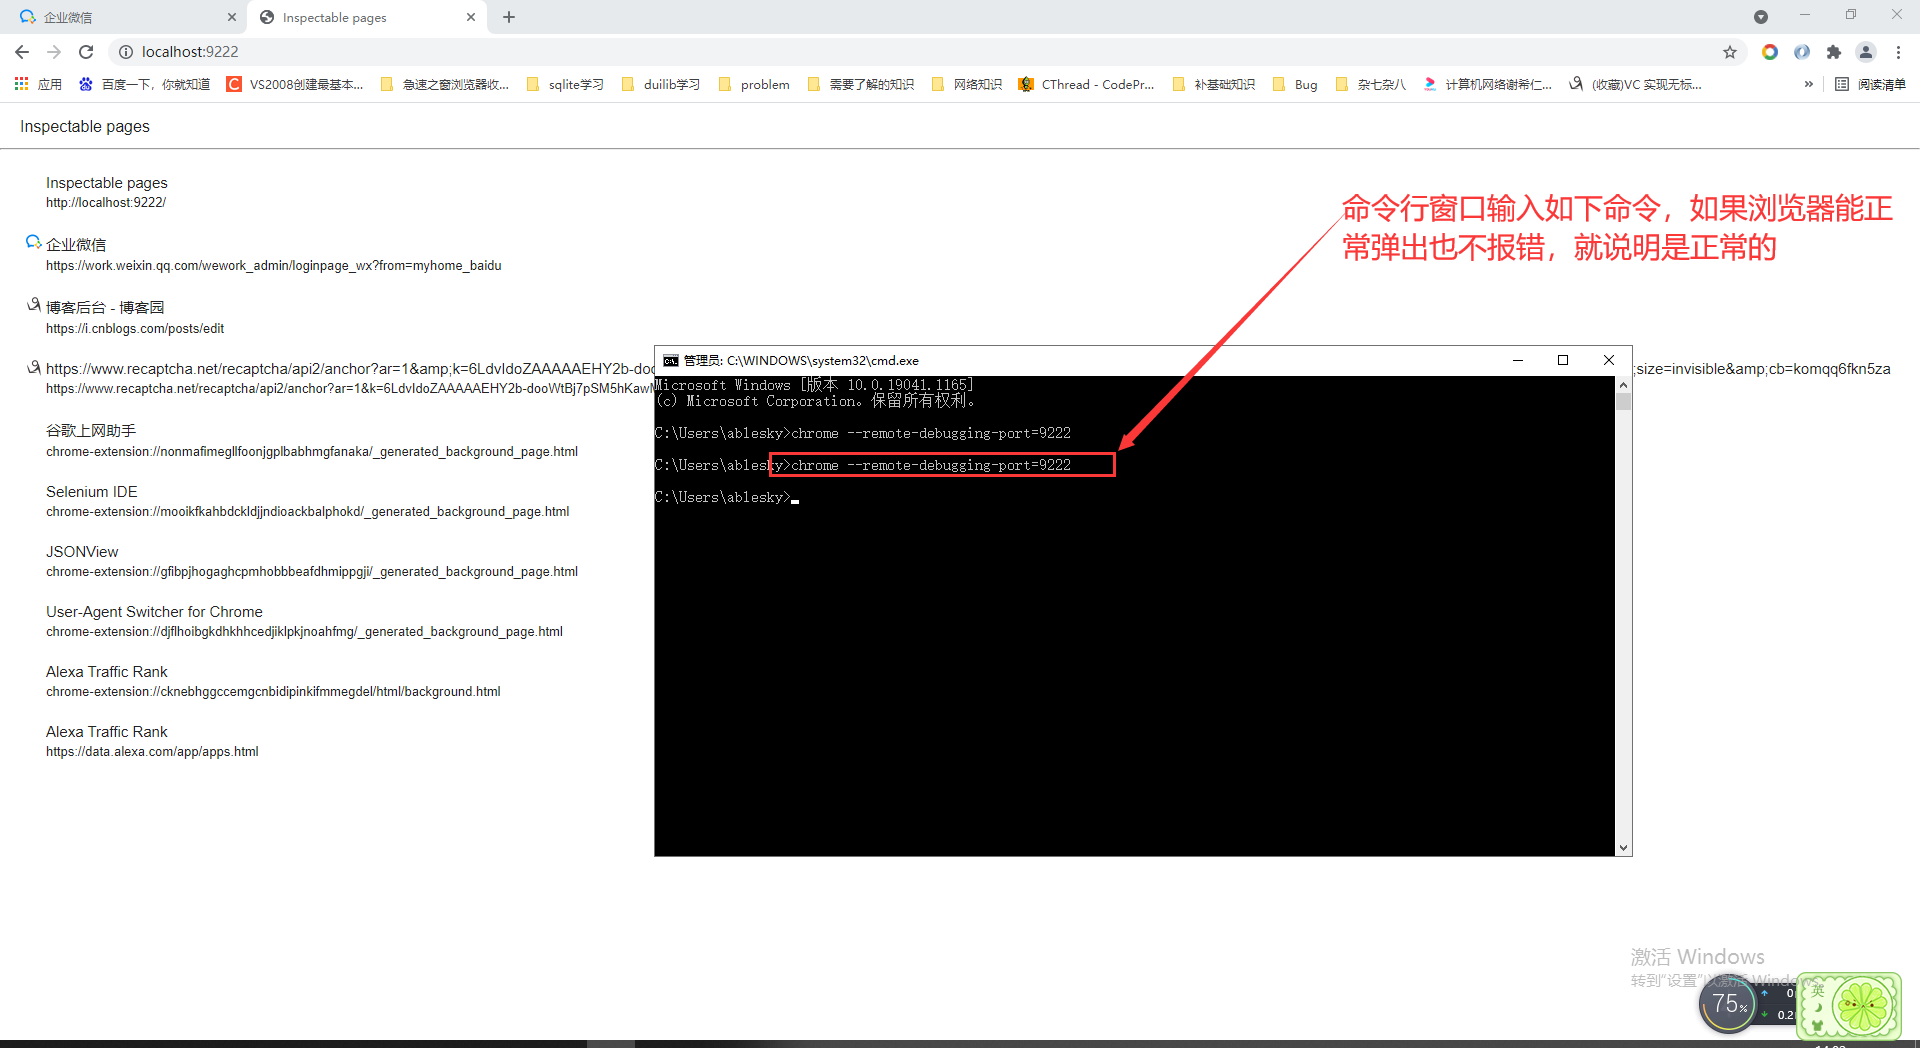This screenshot has height=1048, width=1920.
Task: Click the 博客园 favicon in page list
Action: pos(34,305)
